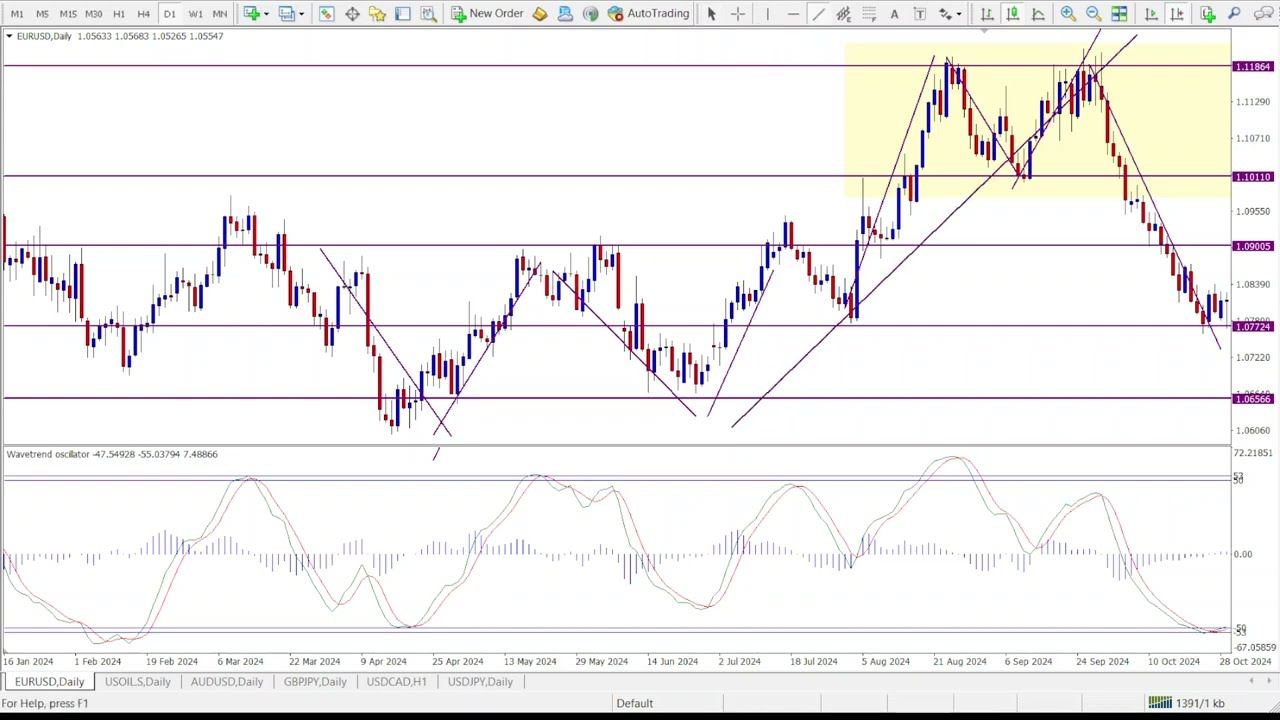Screen dimensions: 1280x720
Task: Open the search magnifier icon
Action: [1234, 13]
